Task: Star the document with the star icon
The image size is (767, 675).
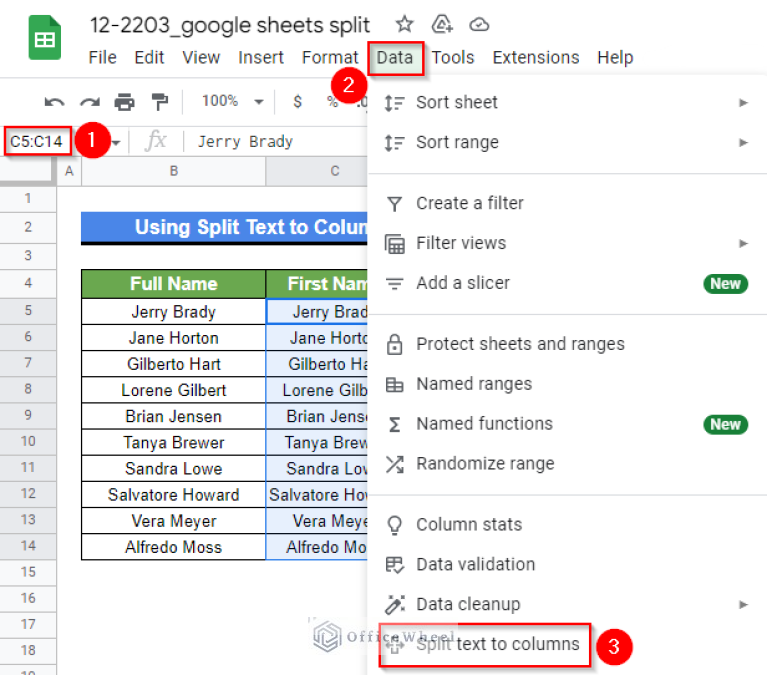Action: point(405,24)
